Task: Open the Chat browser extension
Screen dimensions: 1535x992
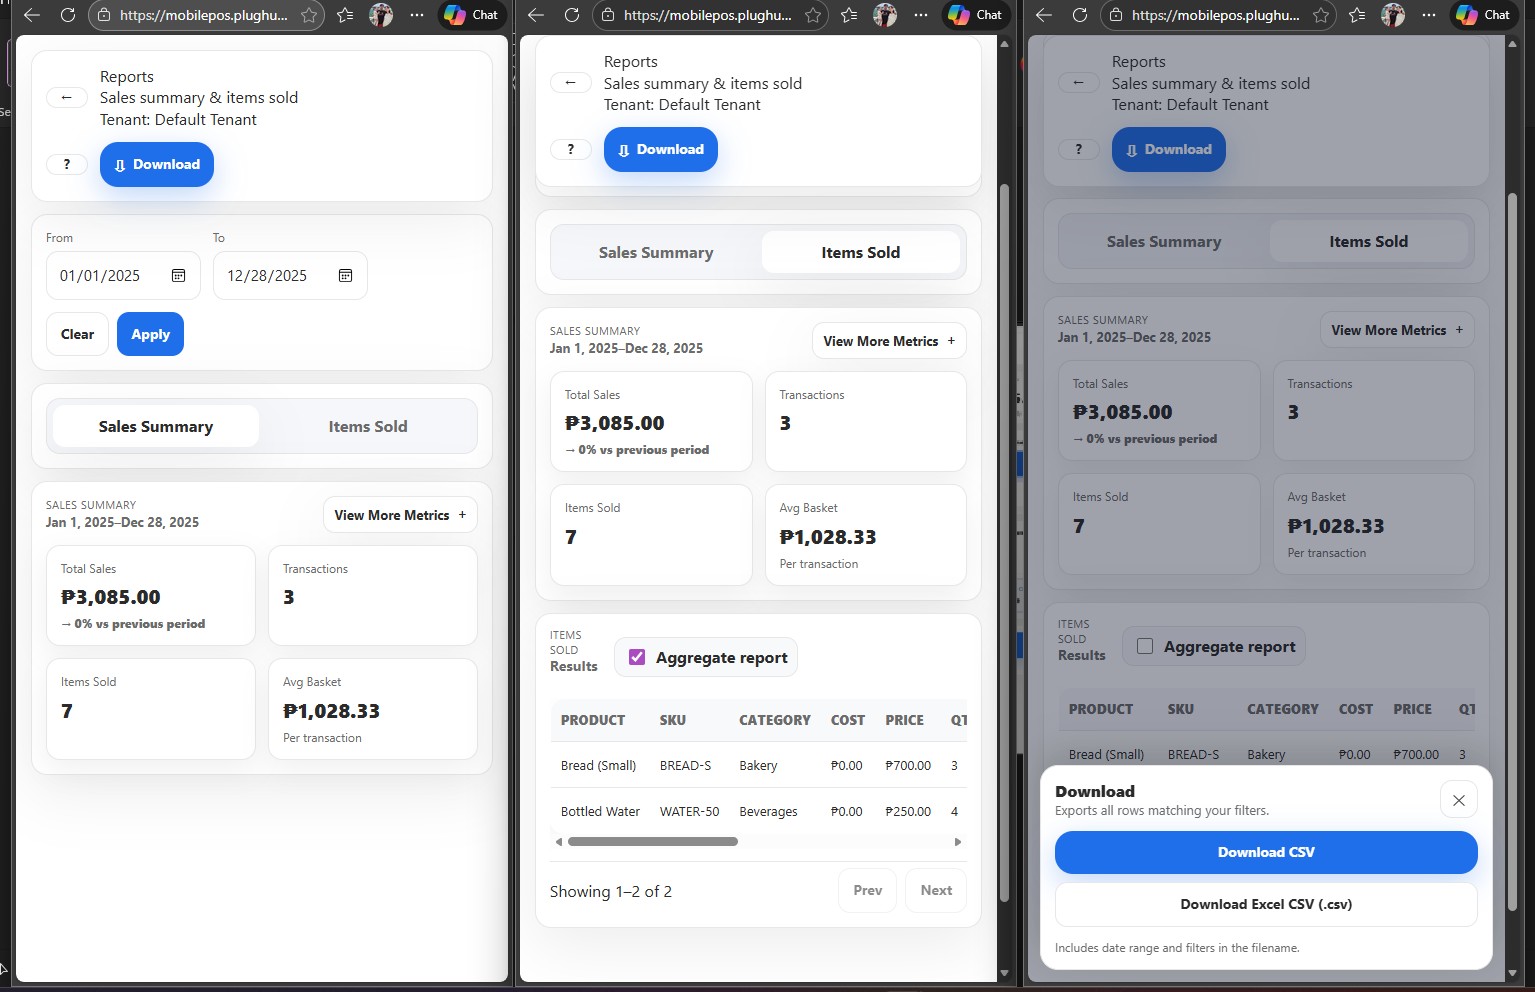Action: [469, 15]
